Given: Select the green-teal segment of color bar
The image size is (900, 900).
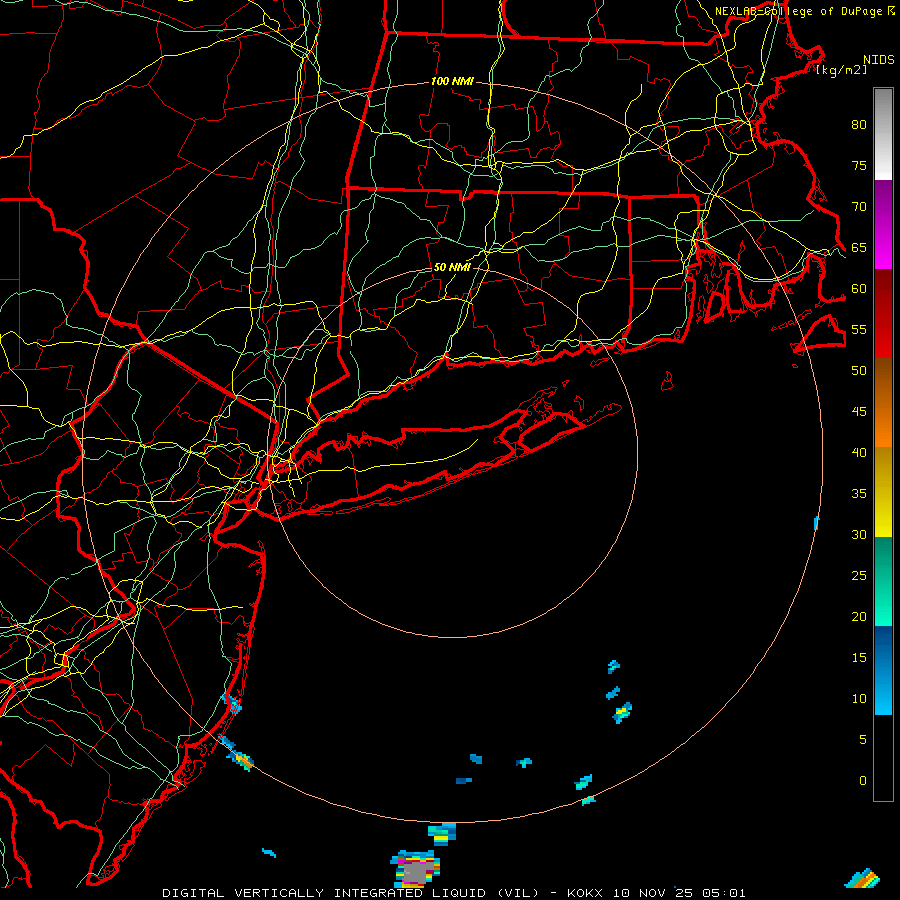Looking at the screenshot, I should pos(883,581).
